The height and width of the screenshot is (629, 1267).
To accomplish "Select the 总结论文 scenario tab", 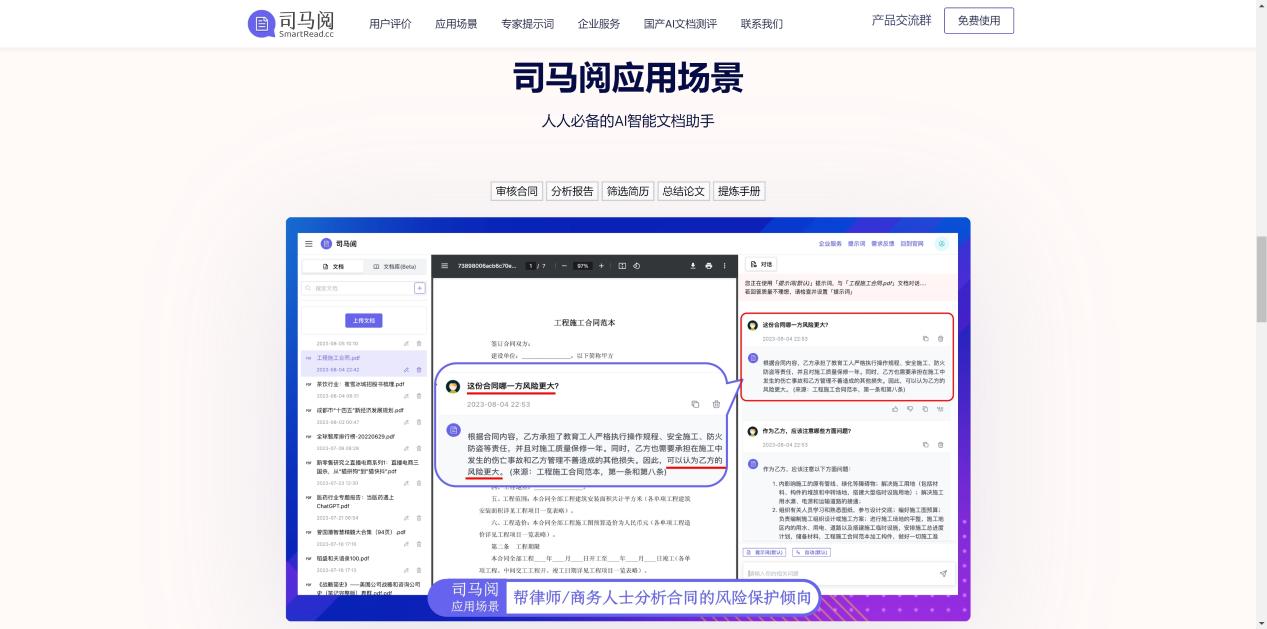I will click(684, 191).
